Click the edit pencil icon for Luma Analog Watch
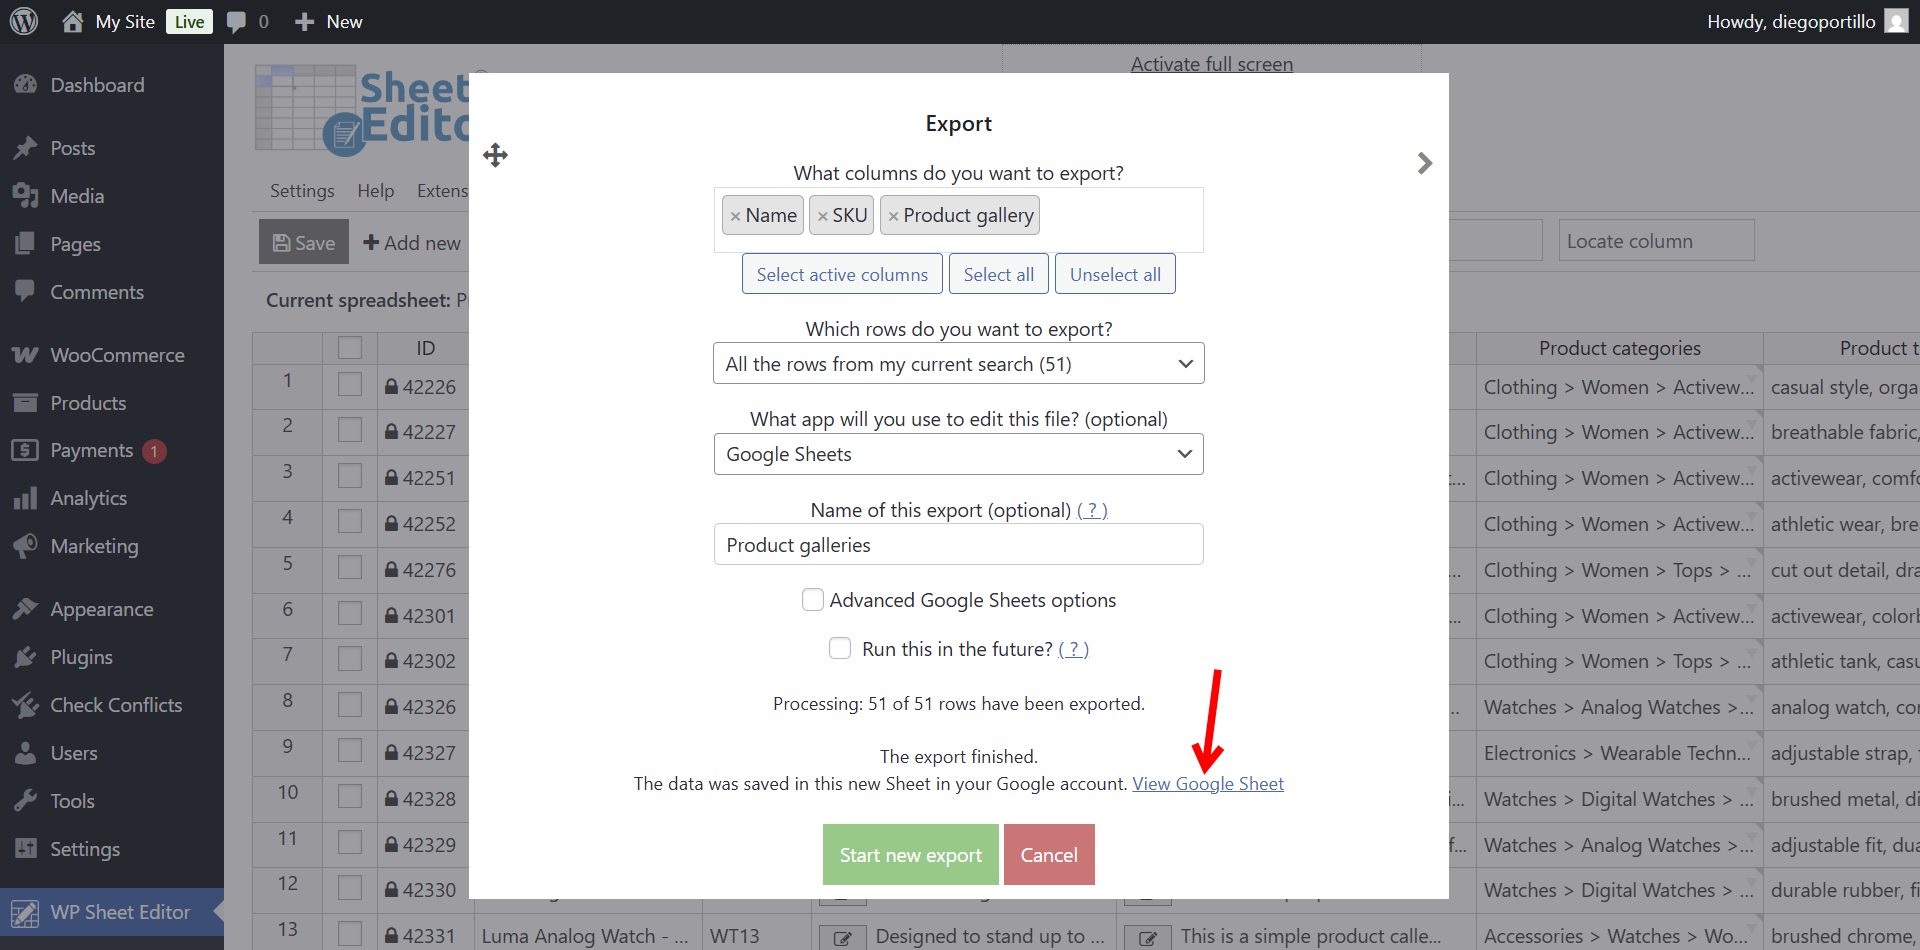 [x=843, y=937]
